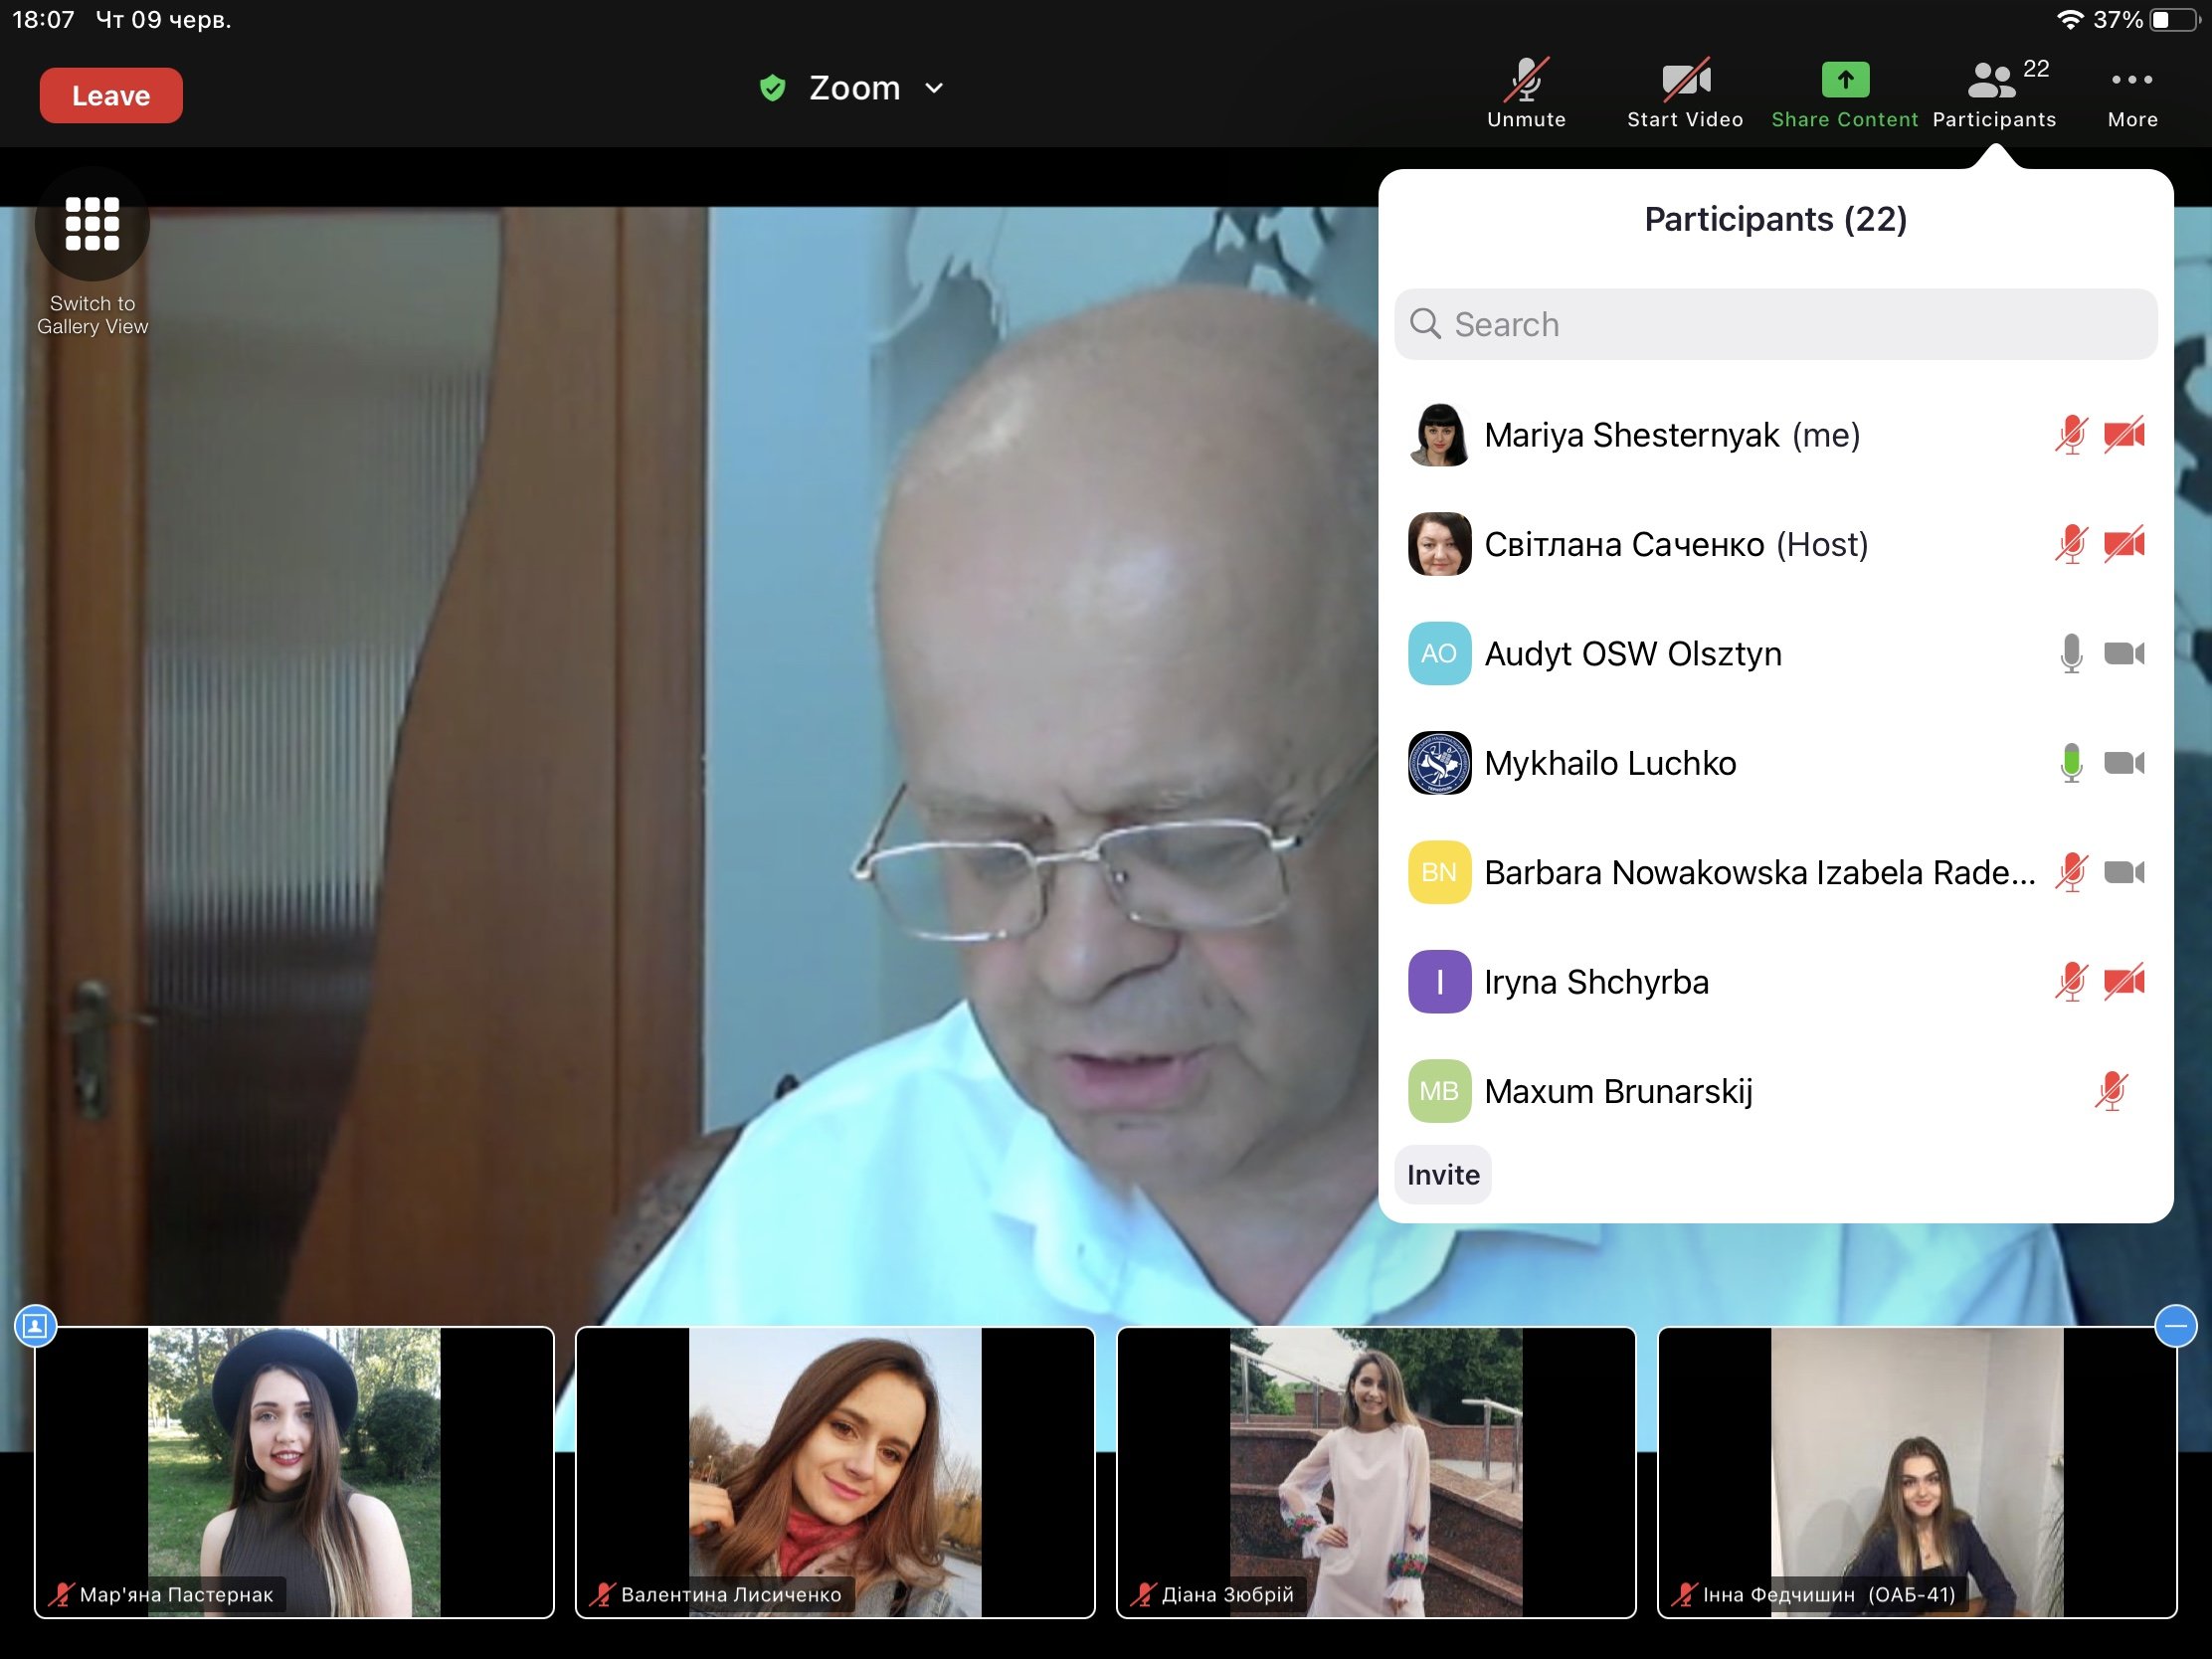Click Audyt OSW Olsztyn's camera icon
This screenshot has width=2212, height=1659.
2124,653
